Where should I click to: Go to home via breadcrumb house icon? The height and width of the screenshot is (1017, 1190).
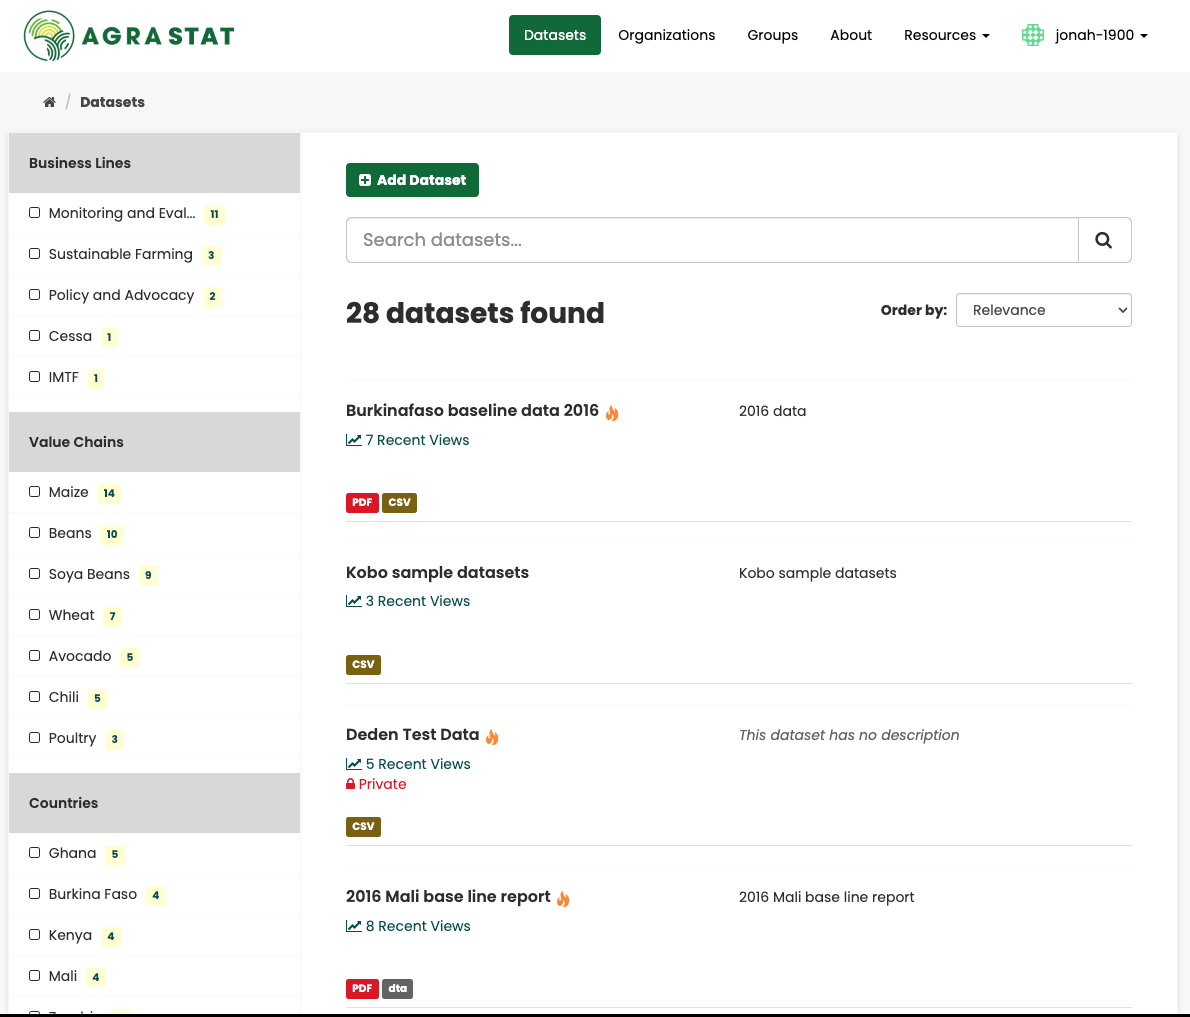pos(49,102)
